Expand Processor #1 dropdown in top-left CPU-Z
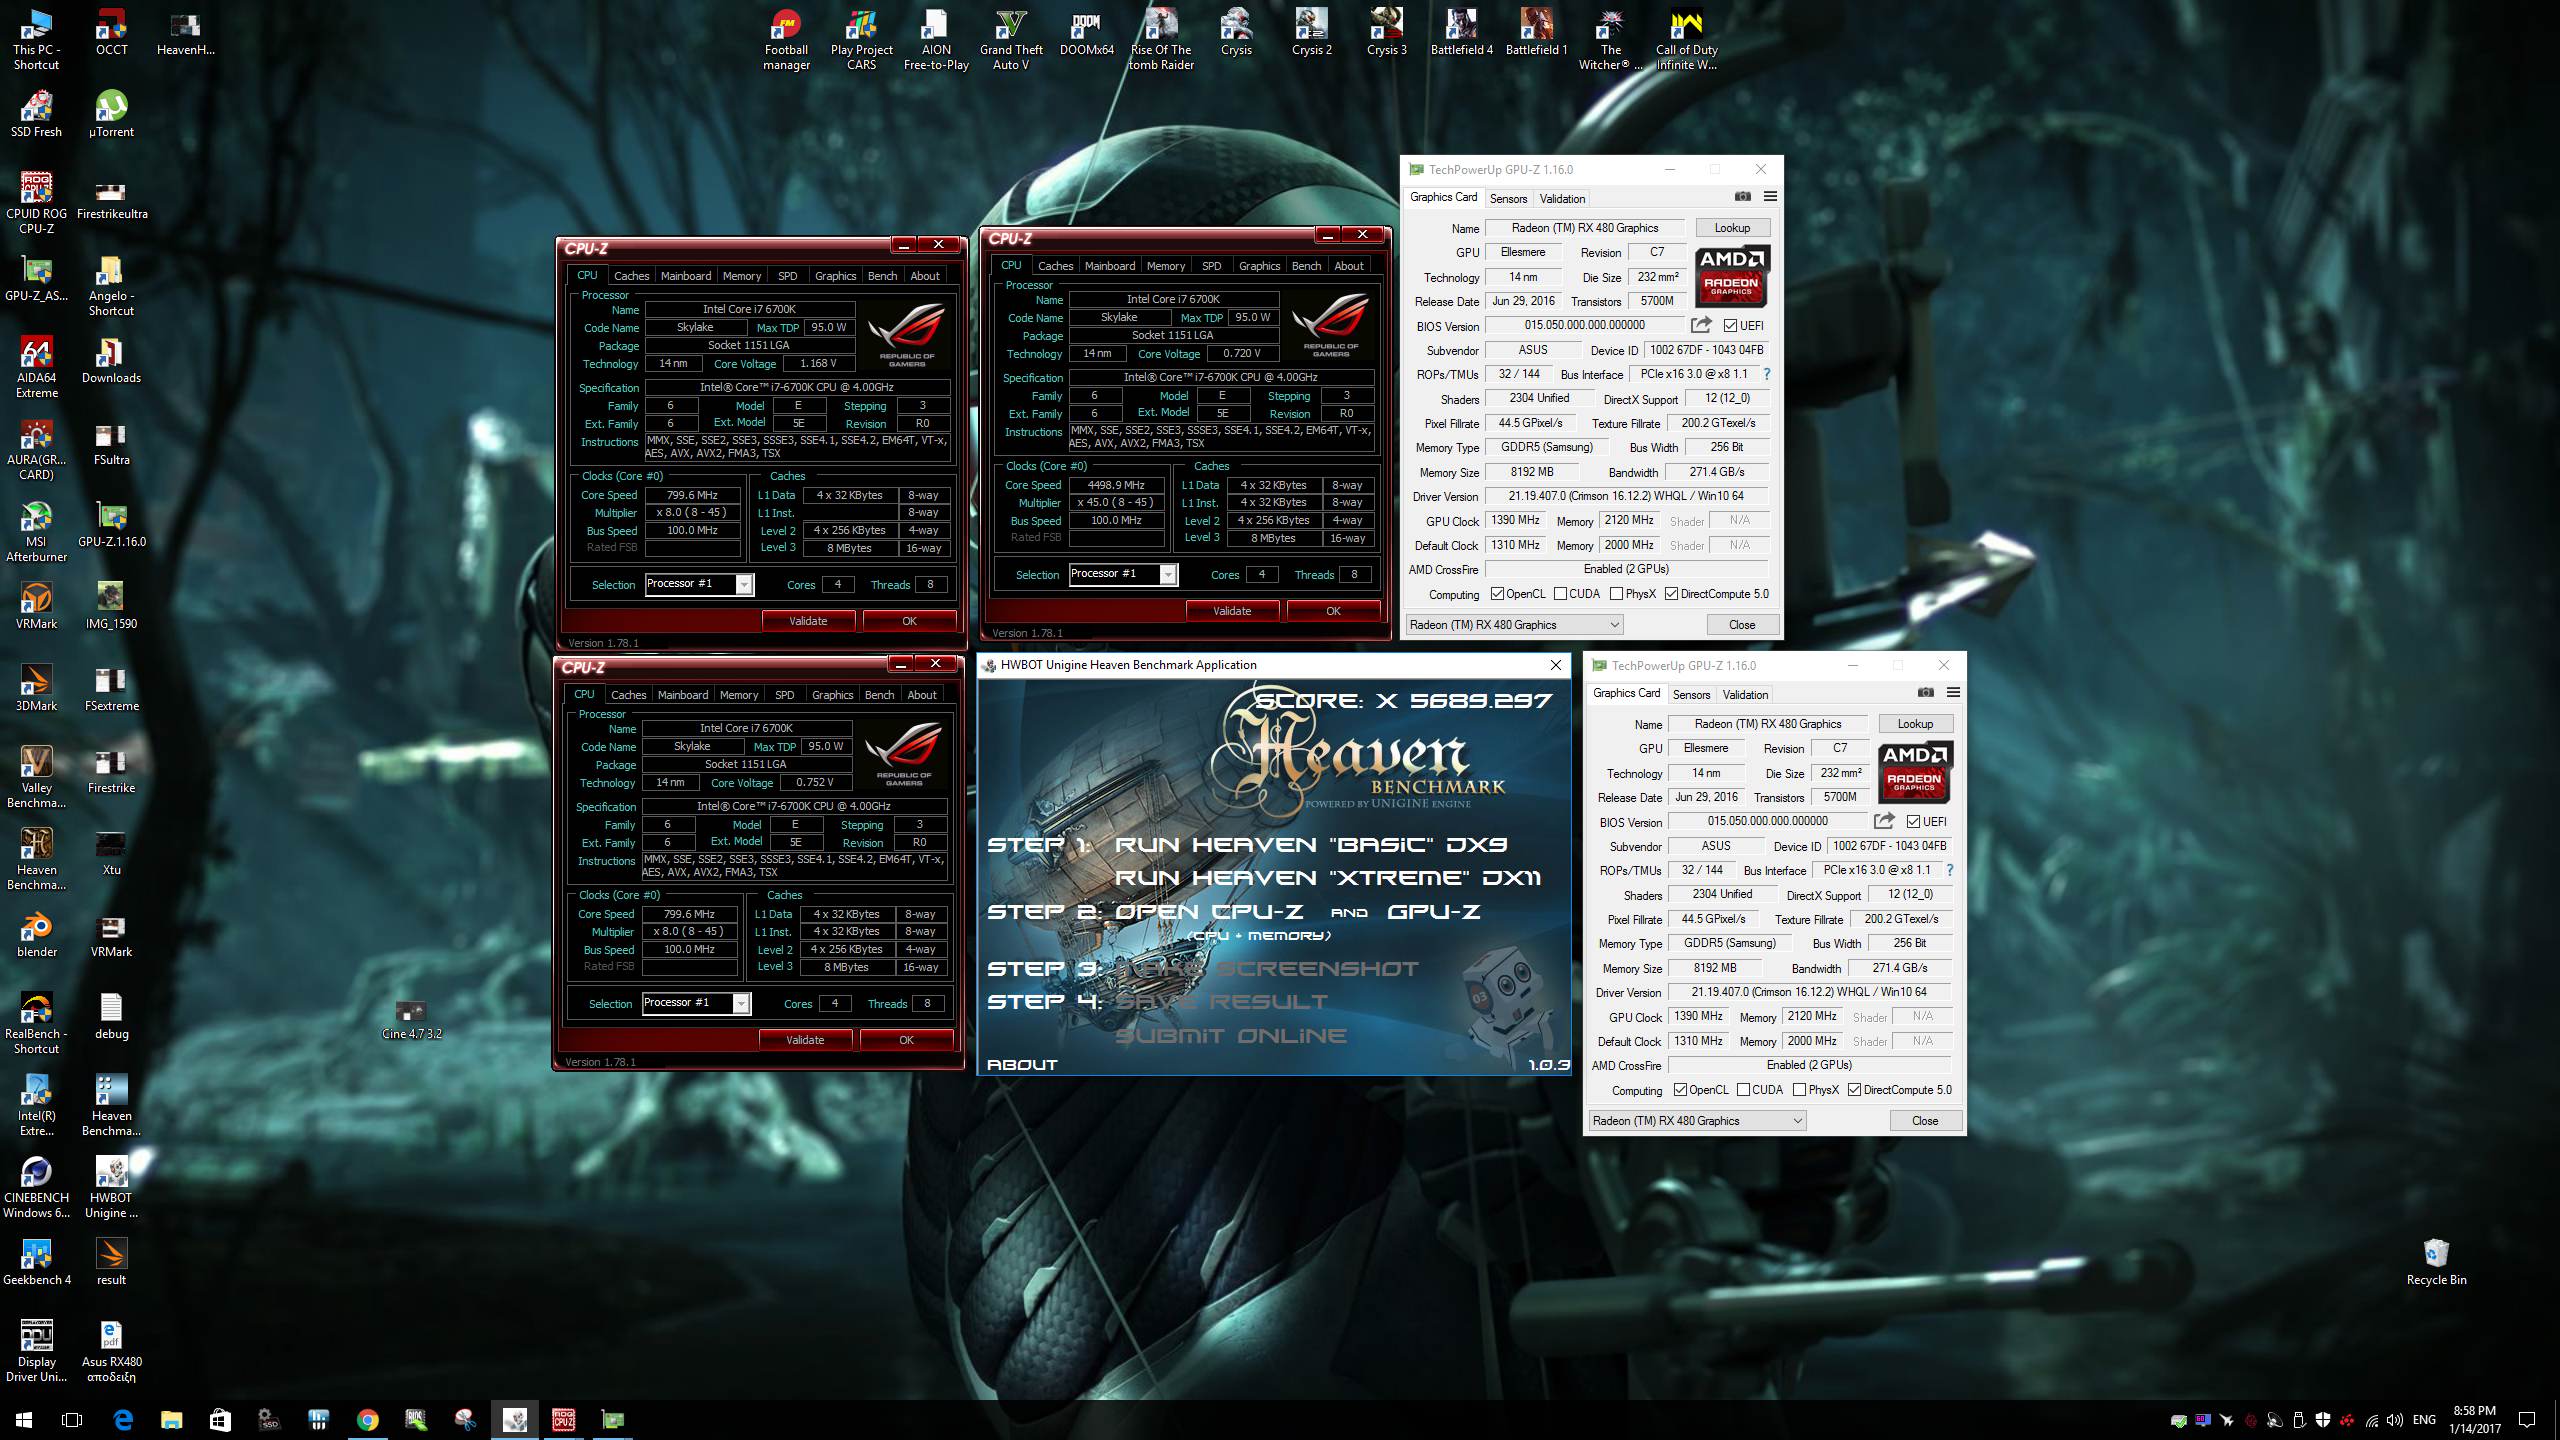Viewport: 2560px width, 1440px height. point(744,584)
